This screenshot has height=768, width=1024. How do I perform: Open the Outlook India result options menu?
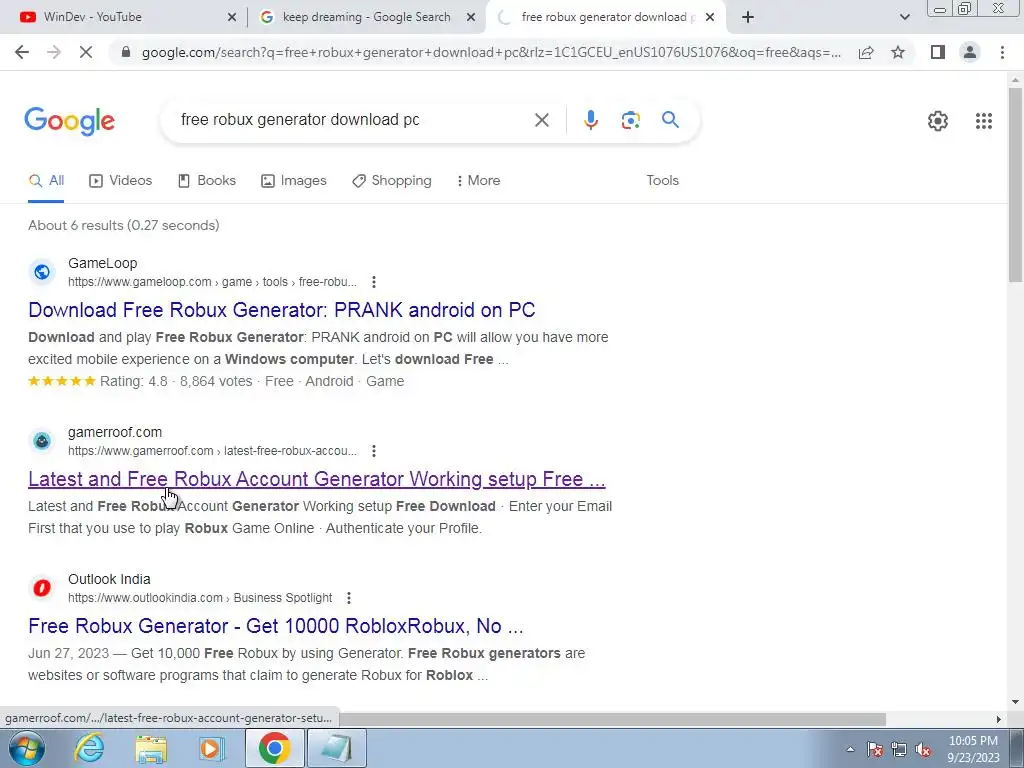[349, 598]
